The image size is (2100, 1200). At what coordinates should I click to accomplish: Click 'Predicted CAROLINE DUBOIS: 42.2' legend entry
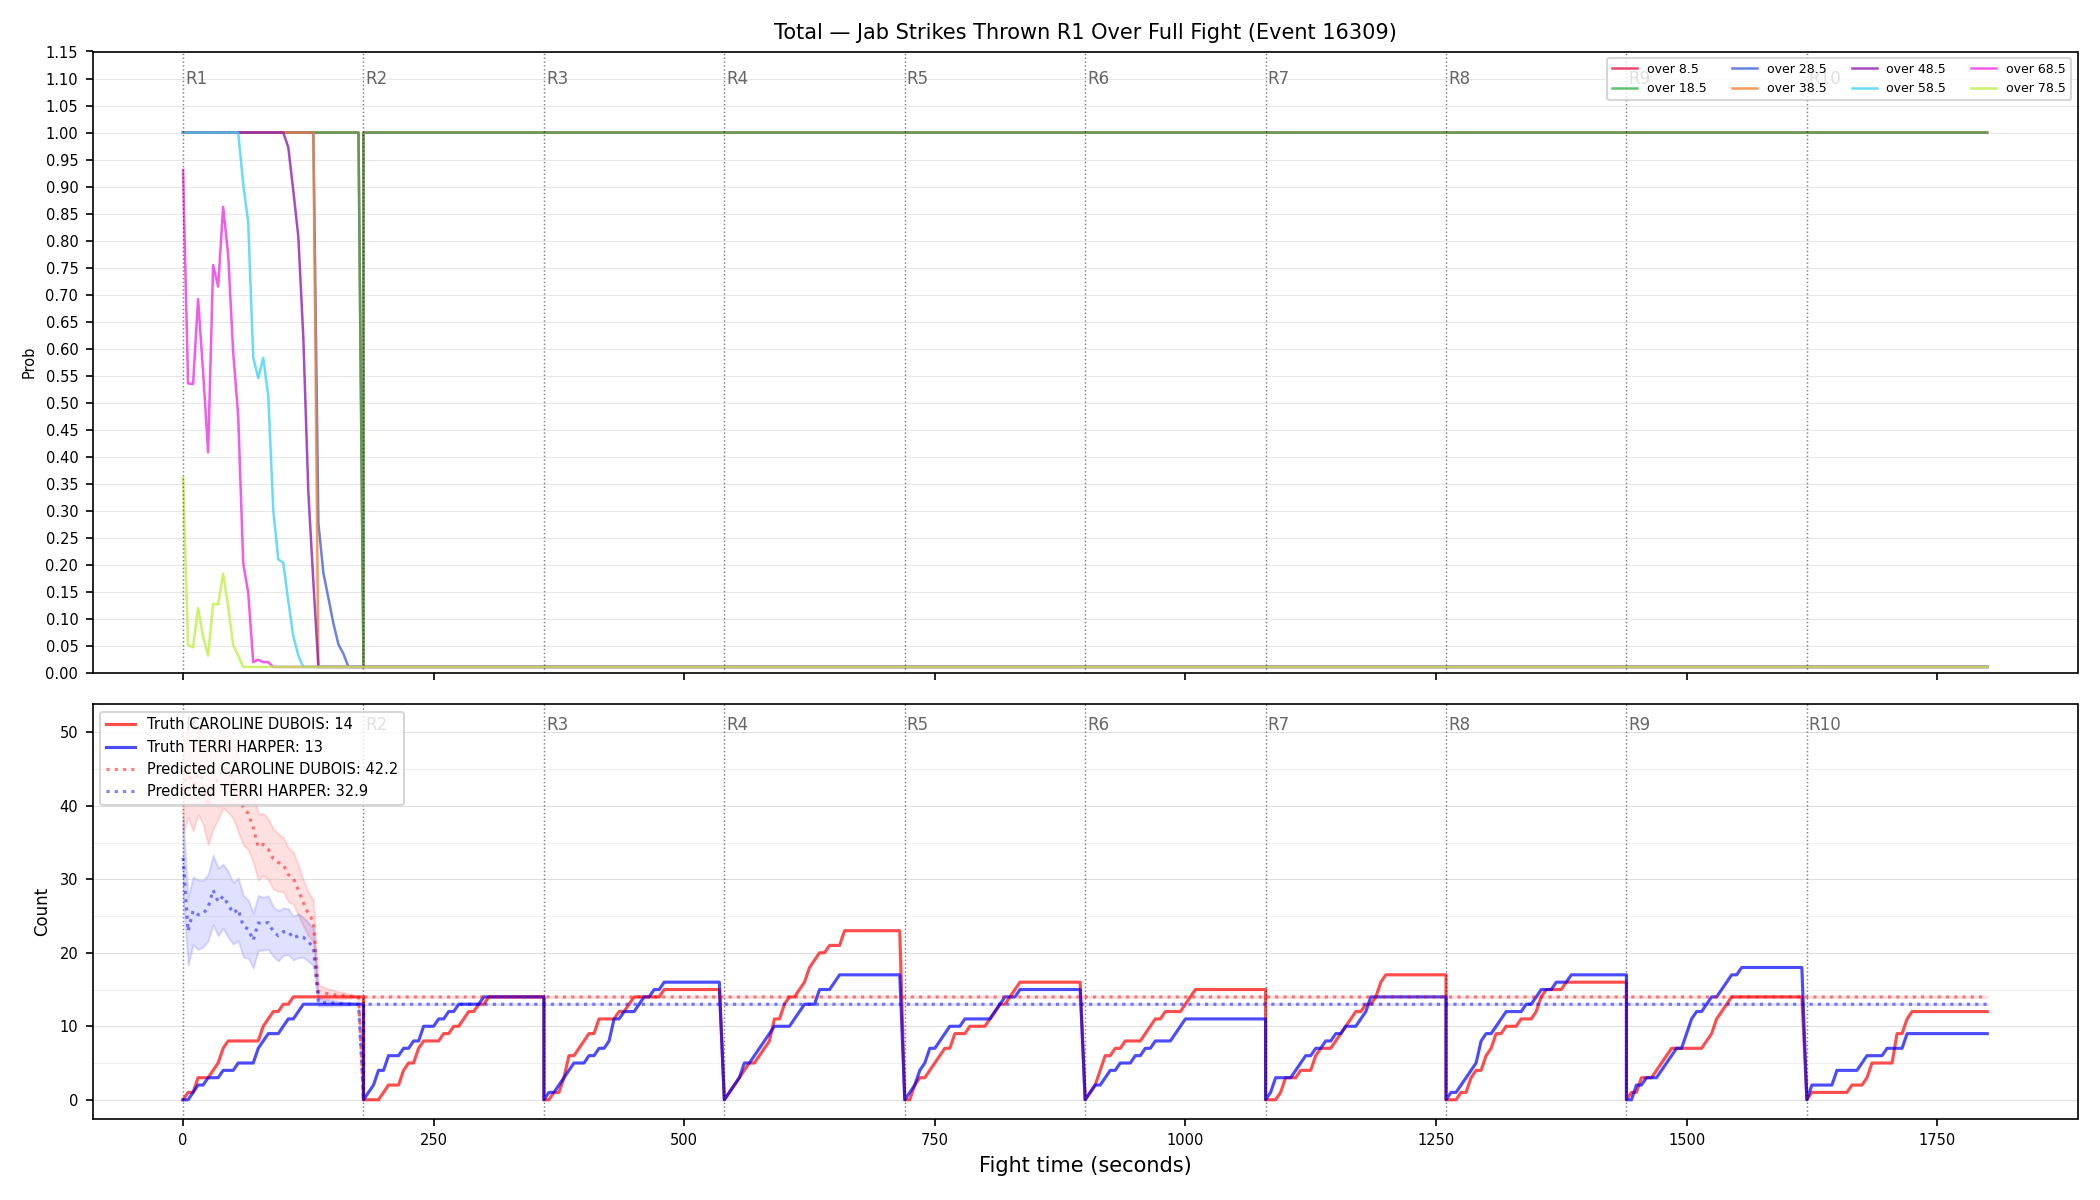pyautogui.click(x=251, y=769)
